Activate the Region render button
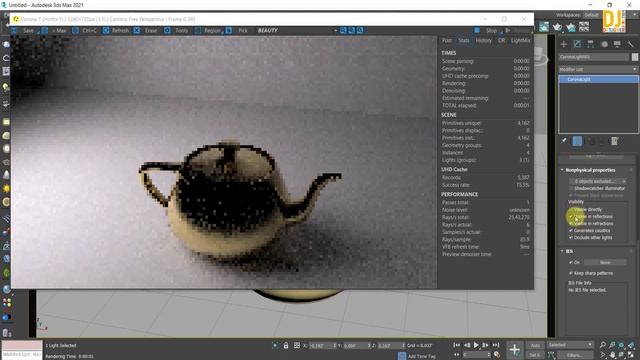This screenshot has height=360, width=640. coord(208,31)
